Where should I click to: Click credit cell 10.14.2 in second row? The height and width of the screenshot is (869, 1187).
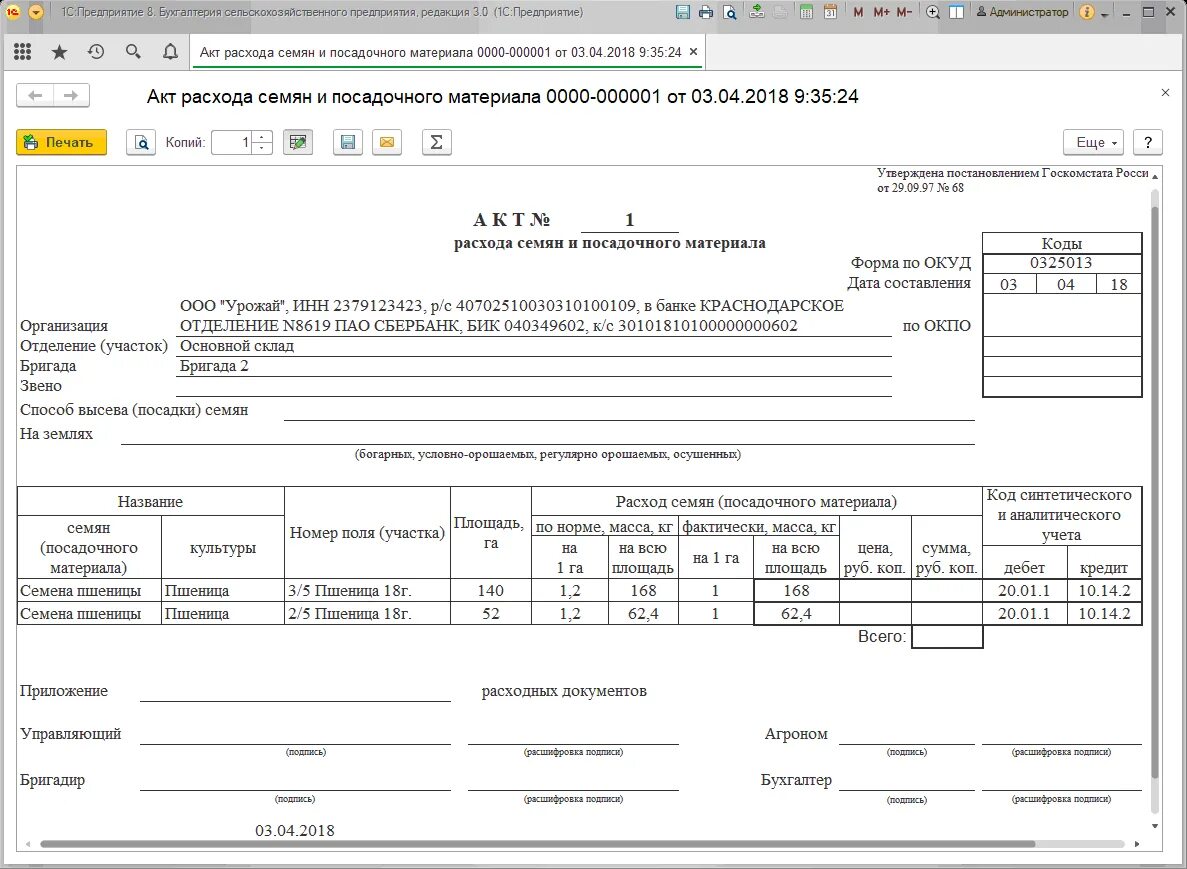coord(1104,613)
